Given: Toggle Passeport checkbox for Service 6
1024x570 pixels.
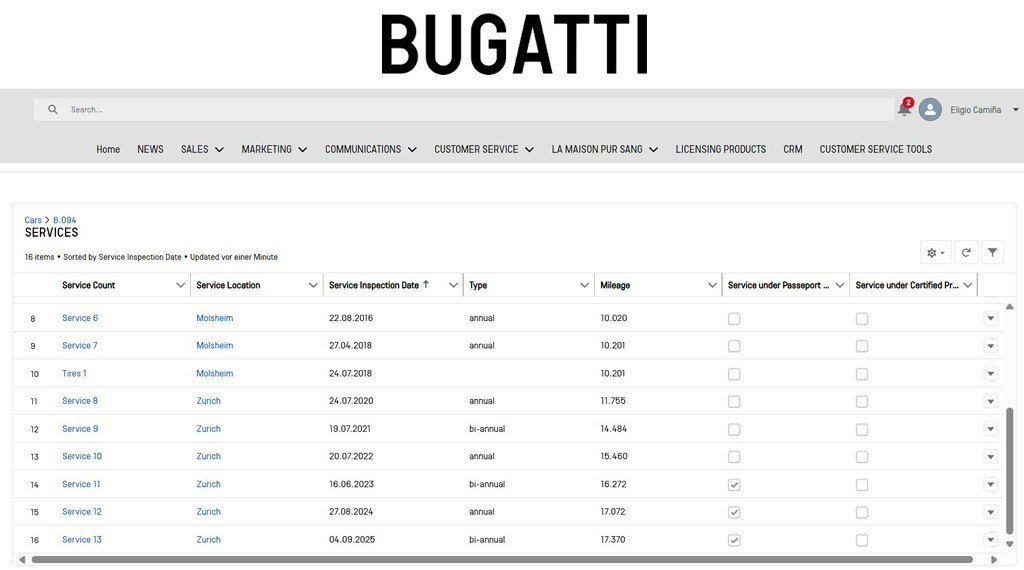Looking at the screenshot, I should [x=734, y=319].
